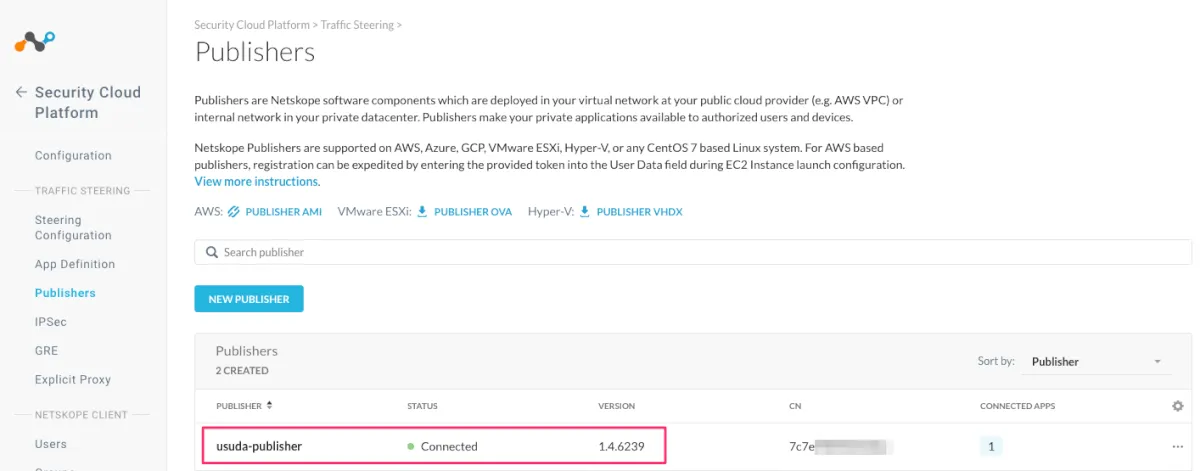Screen dimensions: 1200x471
Task: Go to App Definition in the sidebar
Action: coord(75,264)
